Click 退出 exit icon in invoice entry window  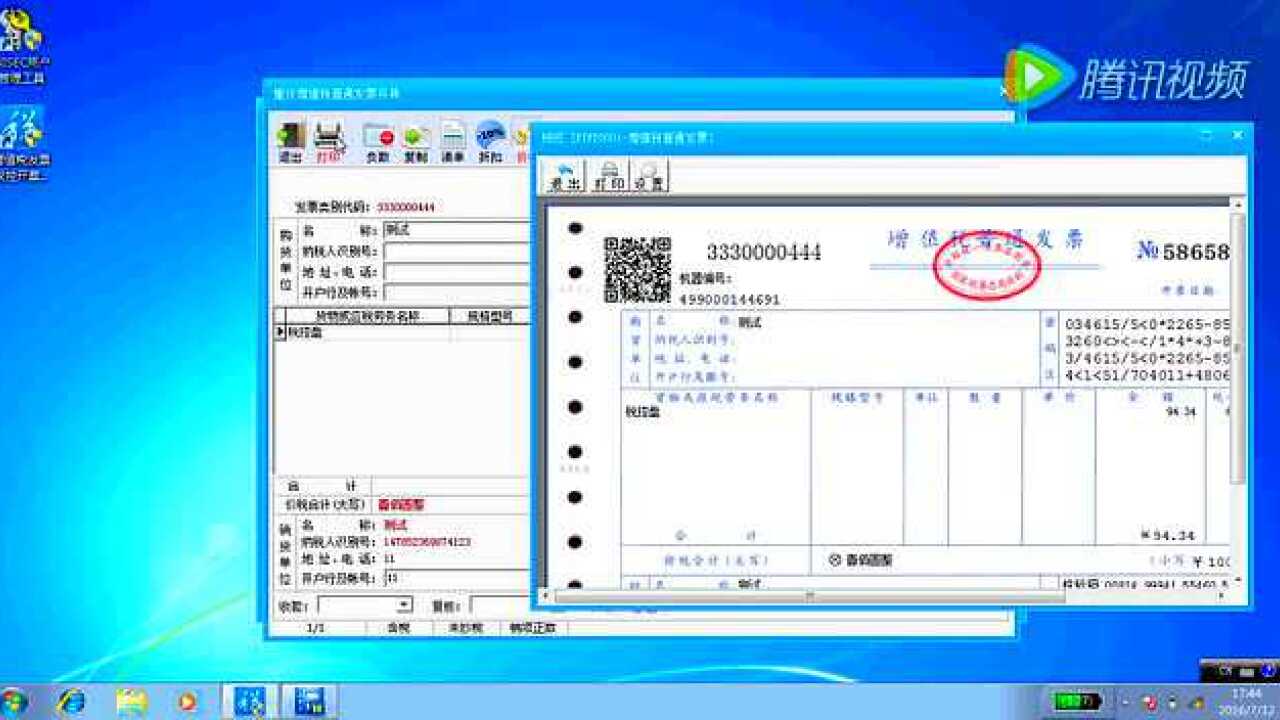click(290, 143)
